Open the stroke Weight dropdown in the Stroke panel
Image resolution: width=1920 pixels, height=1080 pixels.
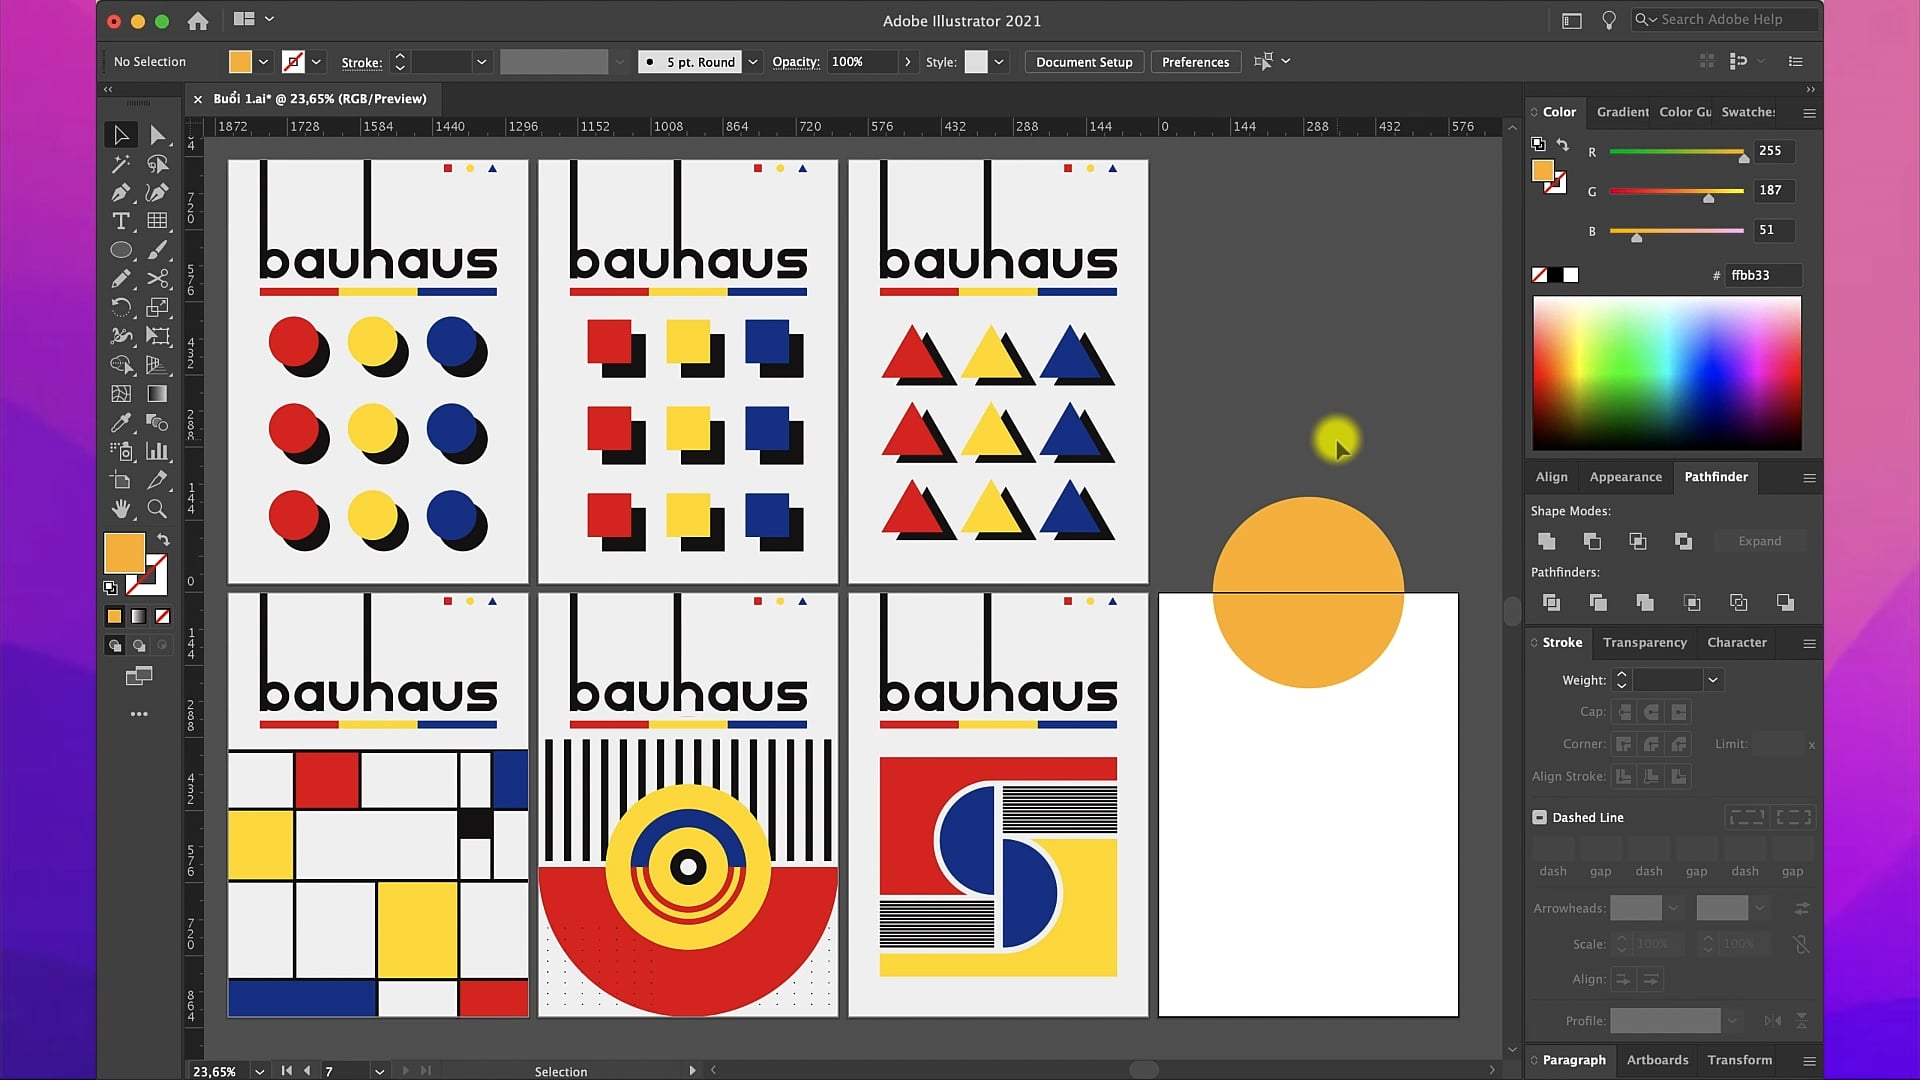point(1713,680)
